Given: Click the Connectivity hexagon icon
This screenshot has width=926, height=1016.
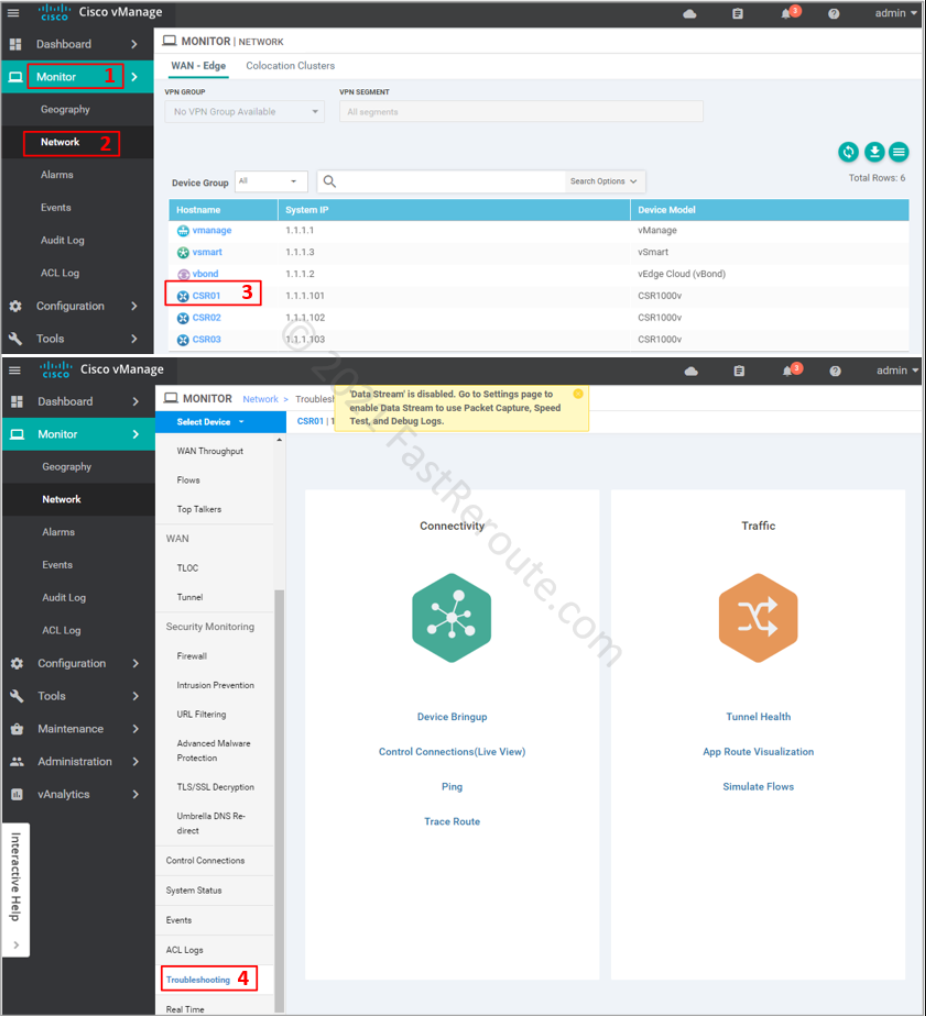Looking at the screenshot, I should coord(451,617).
